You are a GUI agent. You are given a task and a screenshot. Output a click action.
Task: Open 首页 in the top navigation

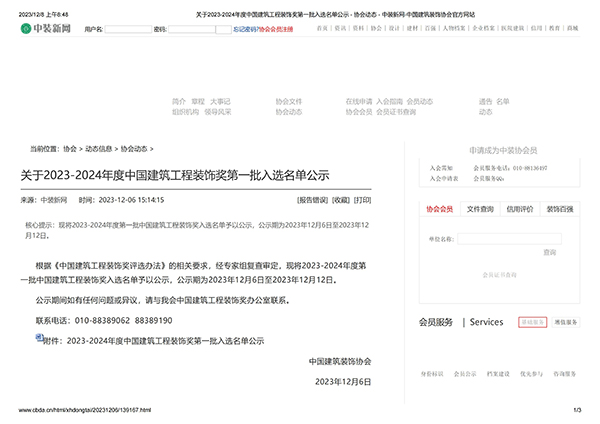tap(321, 30)
